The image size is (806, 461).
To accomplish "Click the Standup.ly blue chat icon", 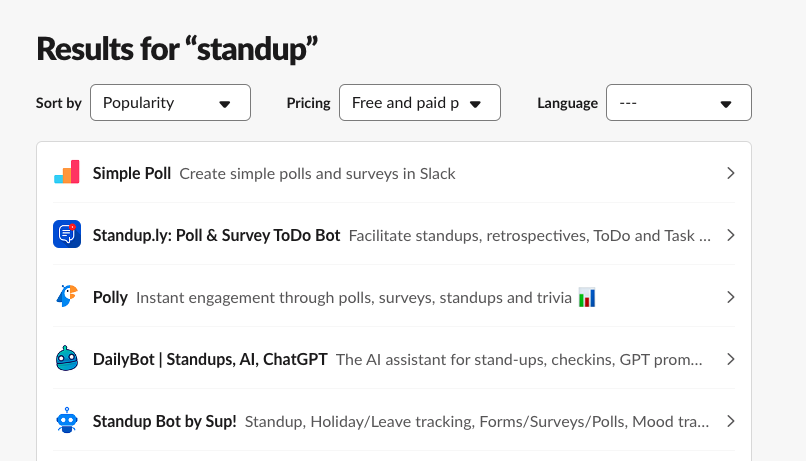I will (x=67, y=234).
